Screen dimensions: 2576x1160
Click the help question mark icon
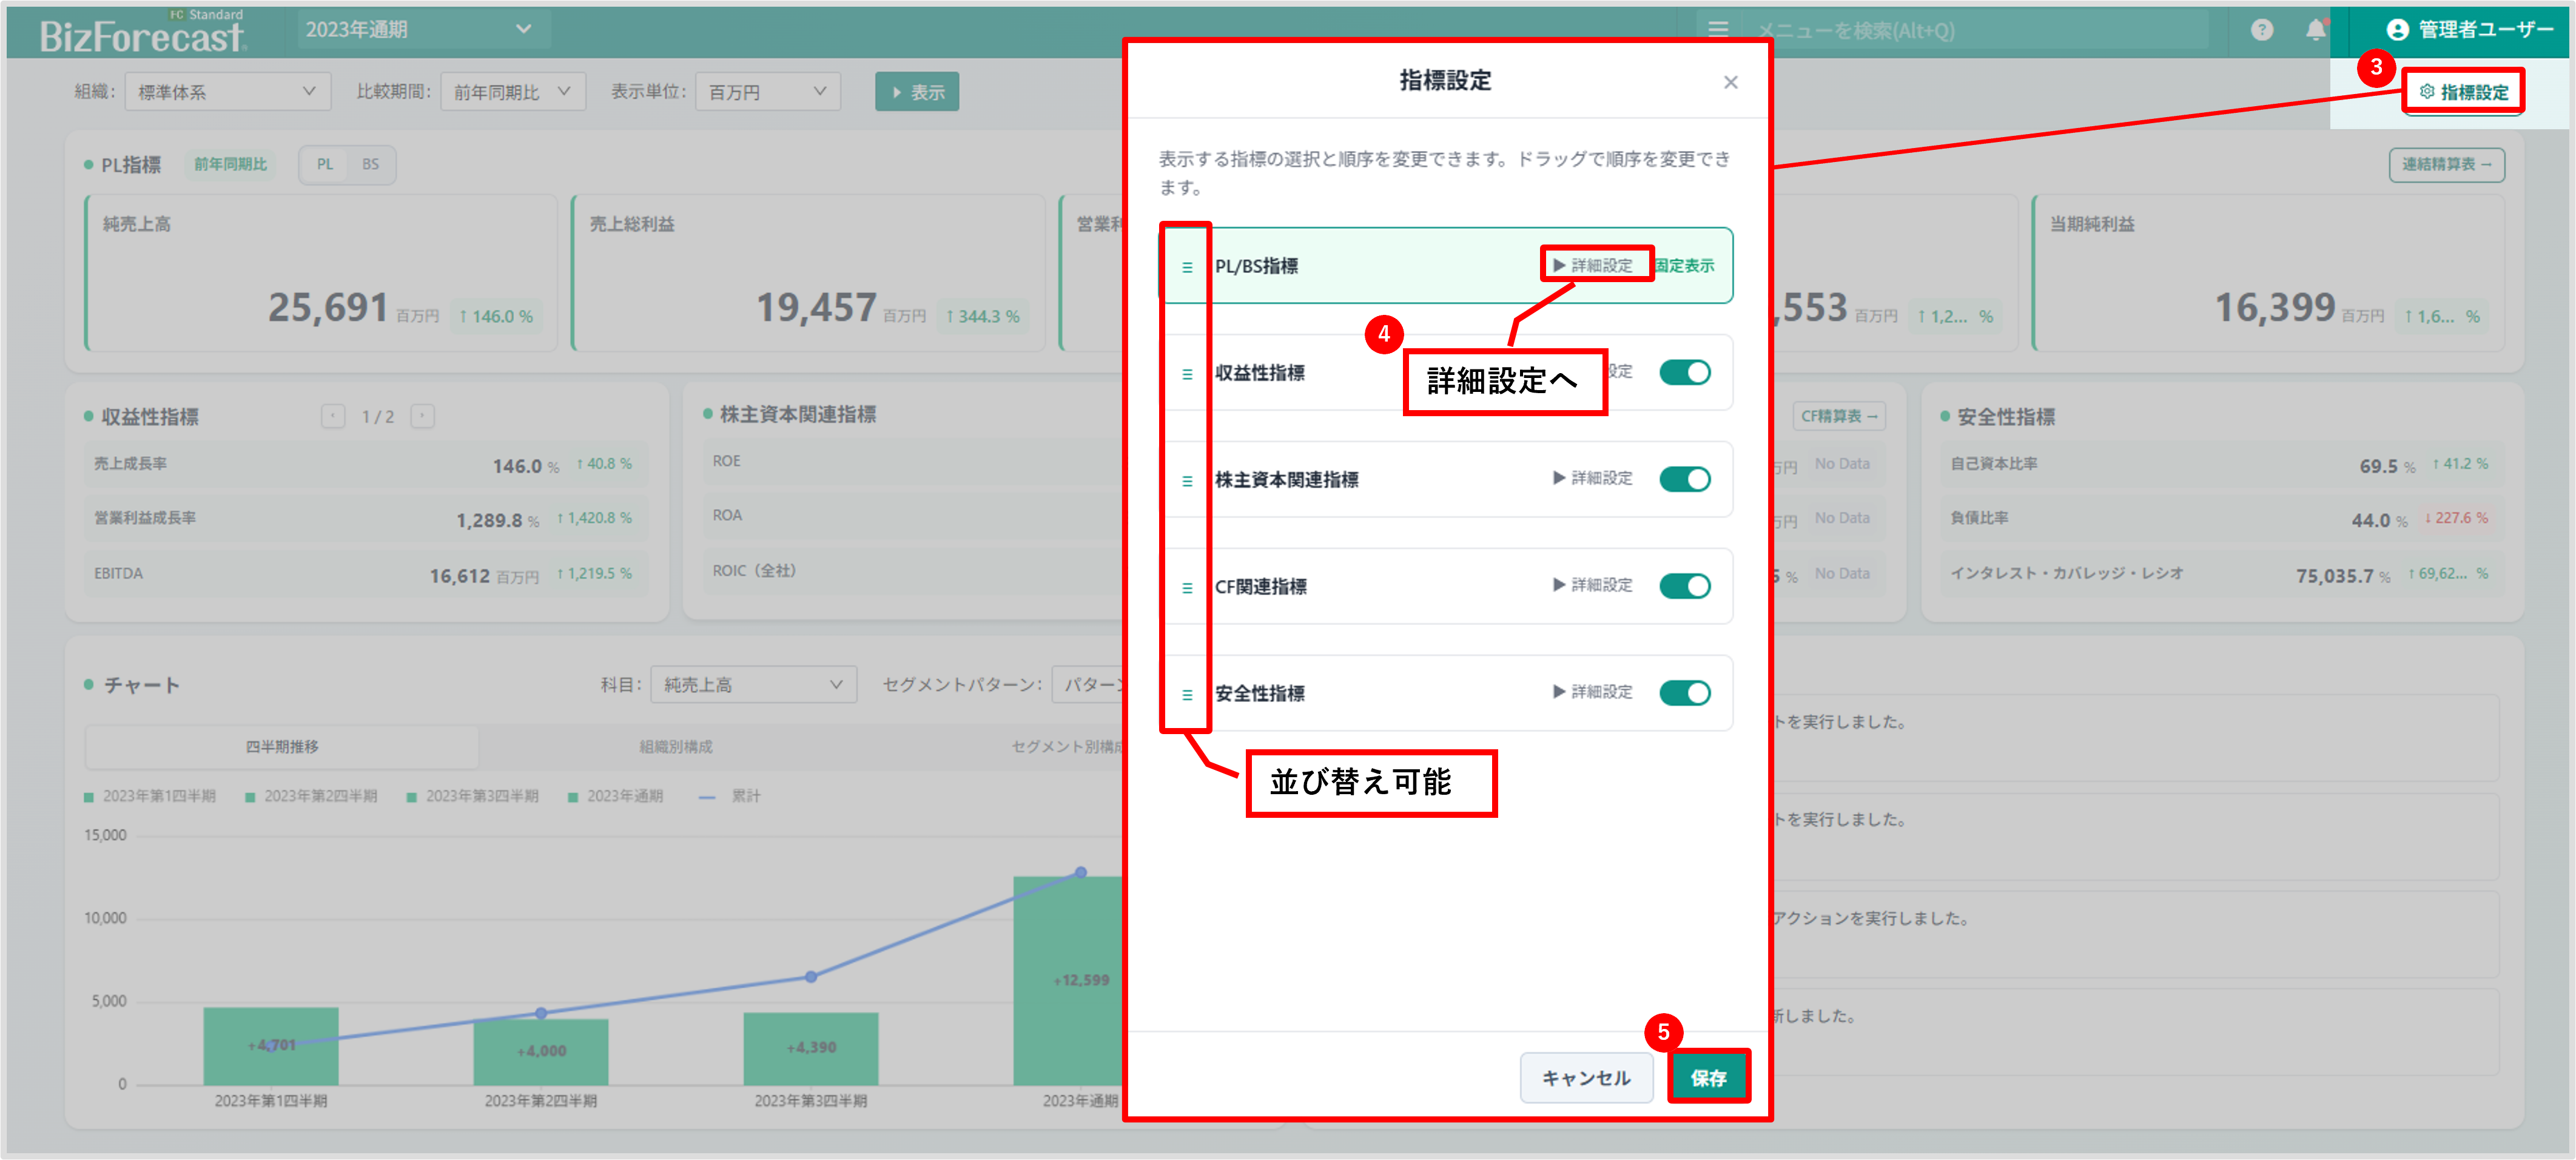click(x=2262, y=30)
